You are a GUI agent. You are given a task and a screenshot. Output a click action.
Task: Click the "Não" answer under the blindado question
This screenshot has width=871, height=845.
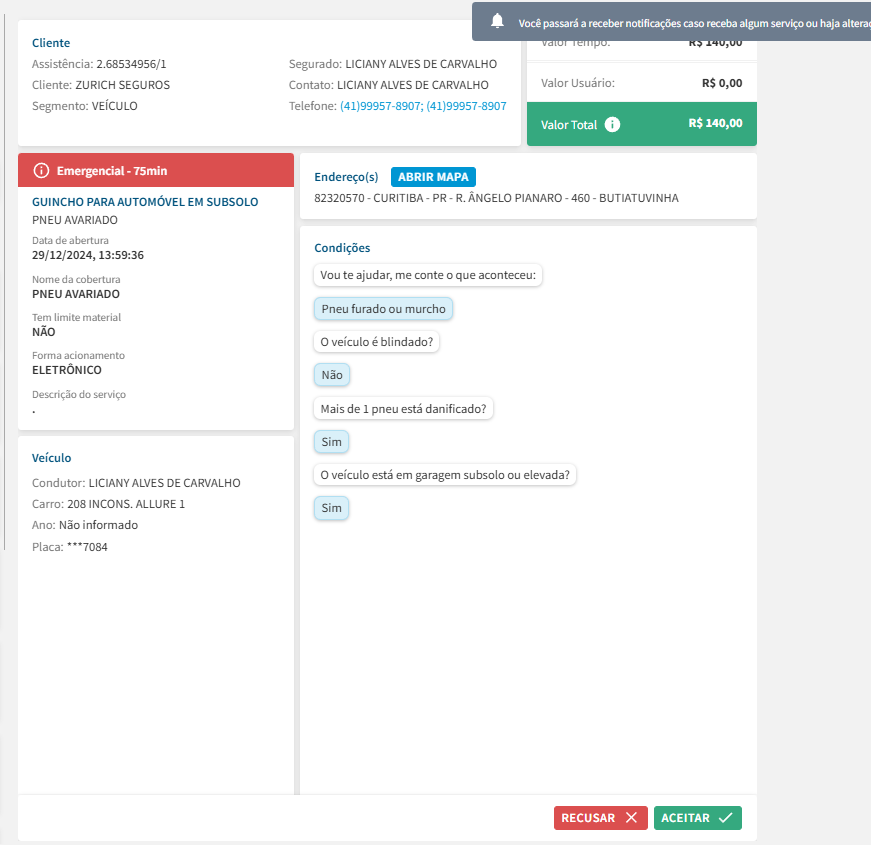tap(331, 375)
